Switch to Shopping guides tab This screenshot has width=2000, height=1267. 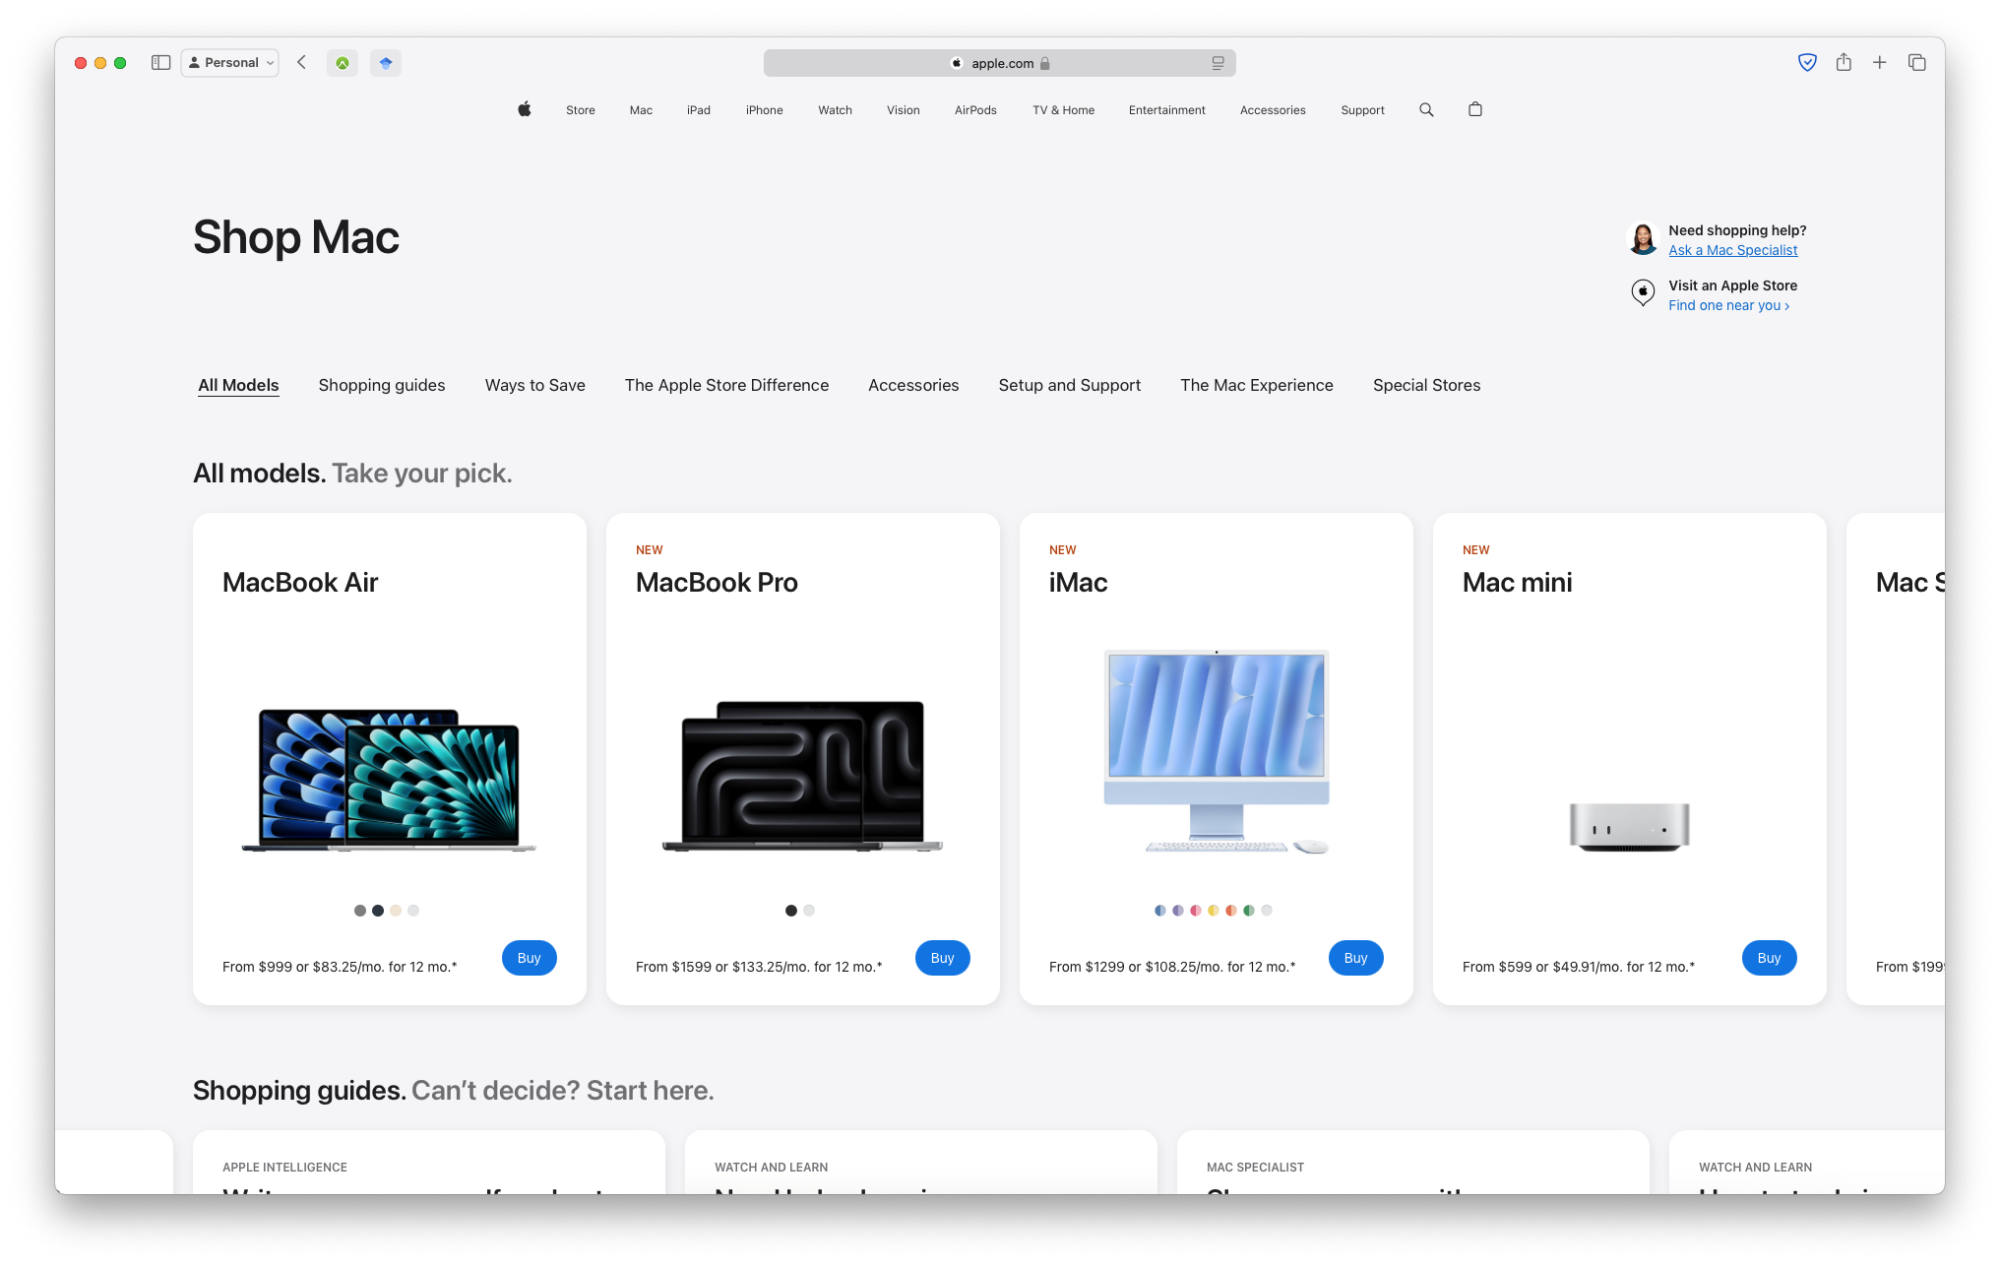[x=382, y=385]
